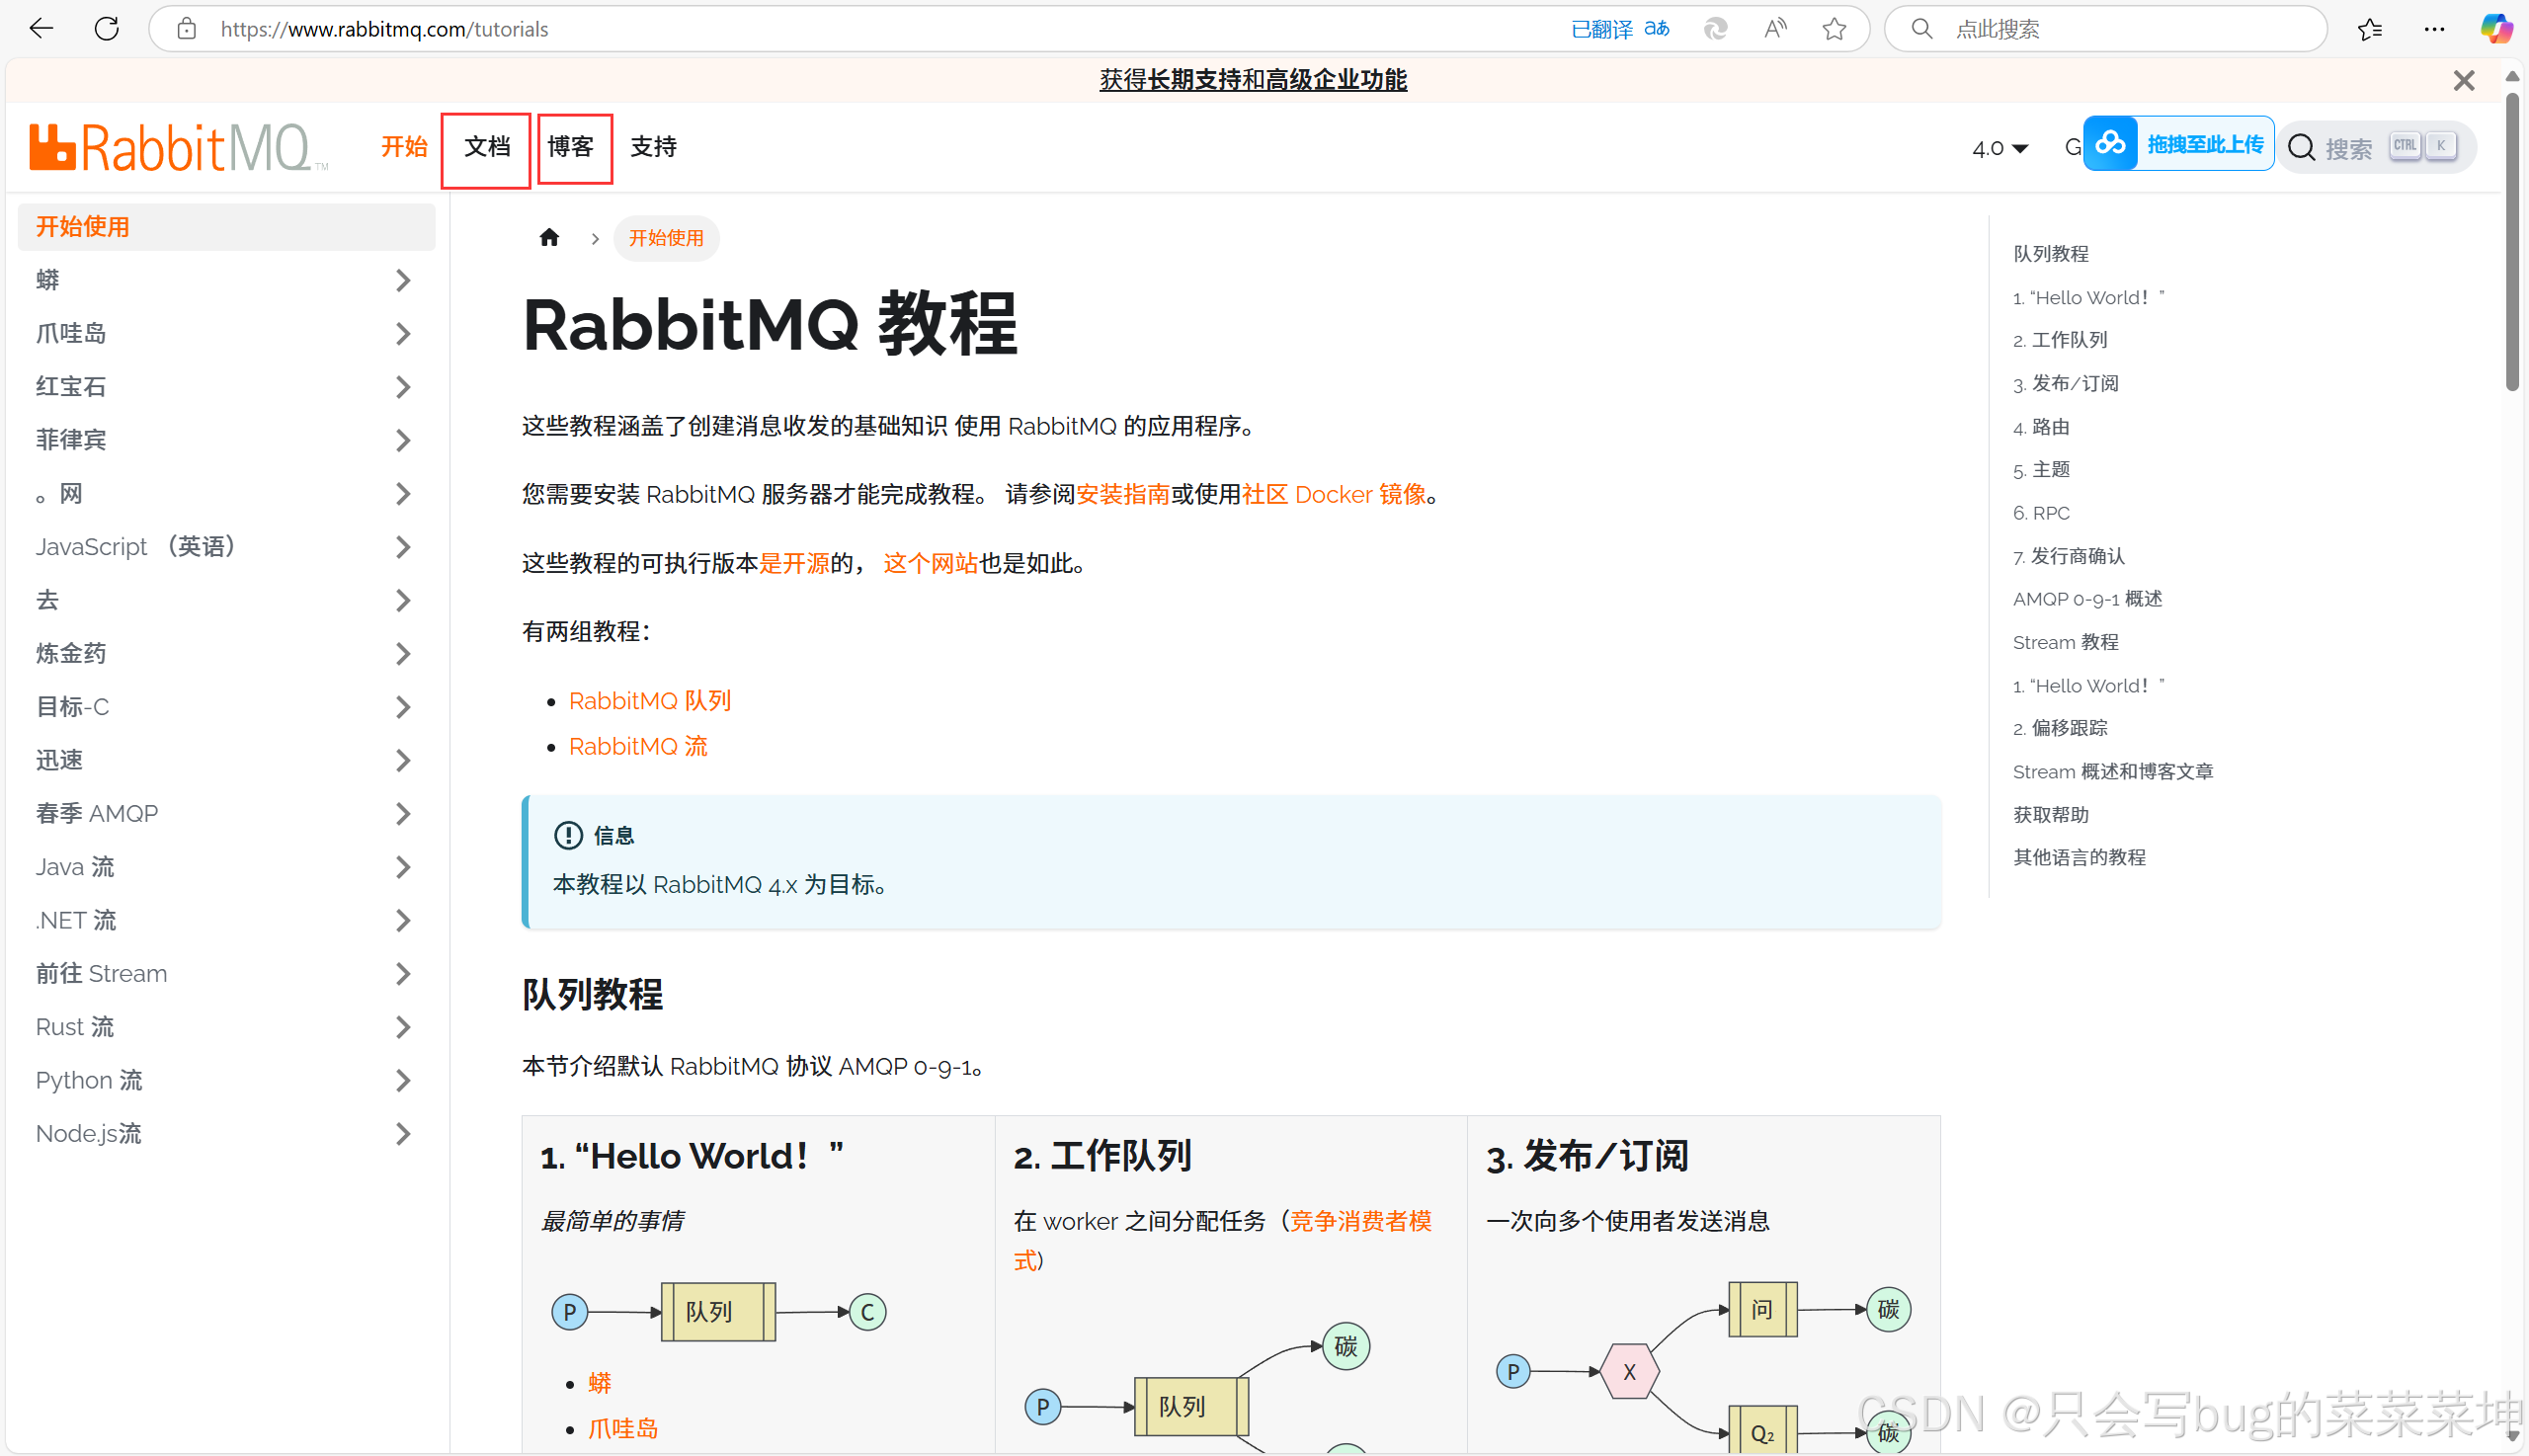Dismiss the top banner with the X

(x=2463, y=80)
